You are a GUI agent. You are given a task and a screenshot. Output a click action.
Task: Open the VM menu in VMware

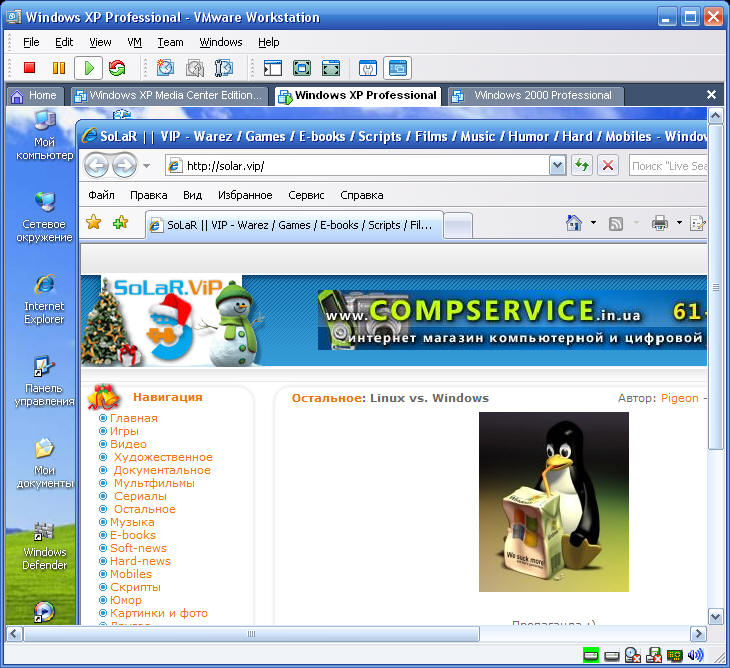pos(135,42)
